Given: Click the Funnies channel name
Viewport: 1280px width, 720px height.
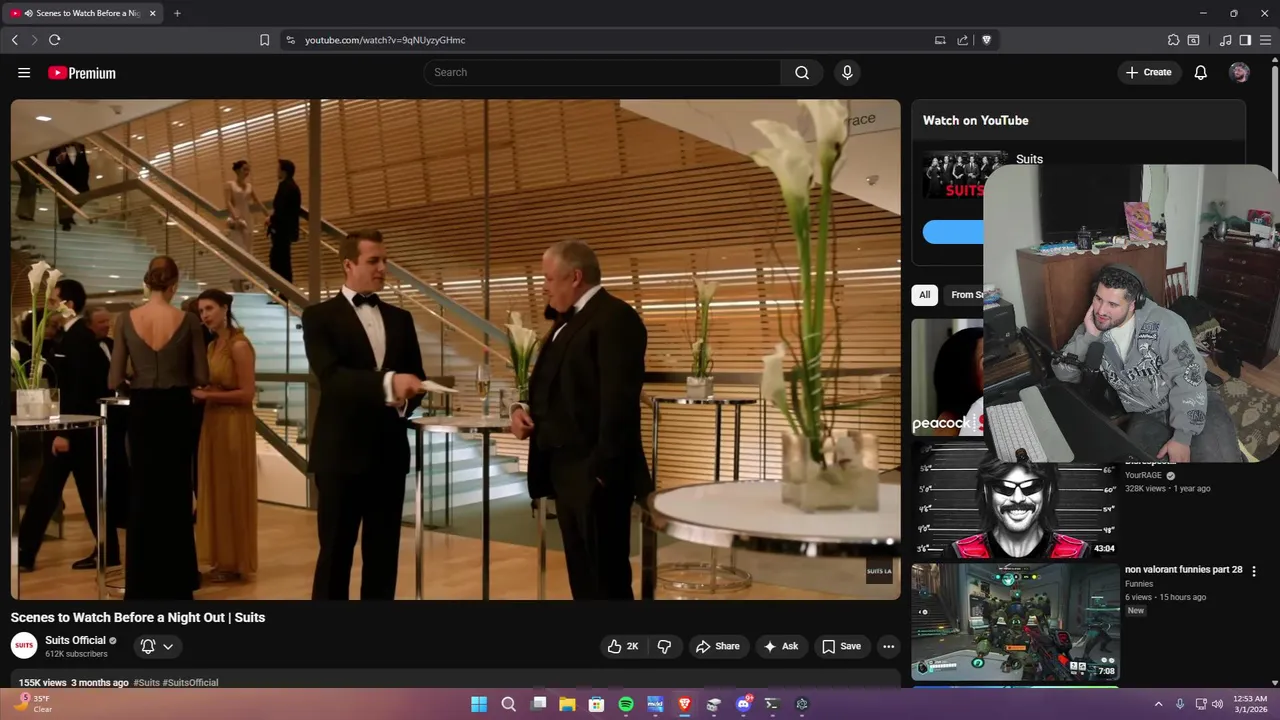Looking at the screenshot, I should [x=1139, y=583].
